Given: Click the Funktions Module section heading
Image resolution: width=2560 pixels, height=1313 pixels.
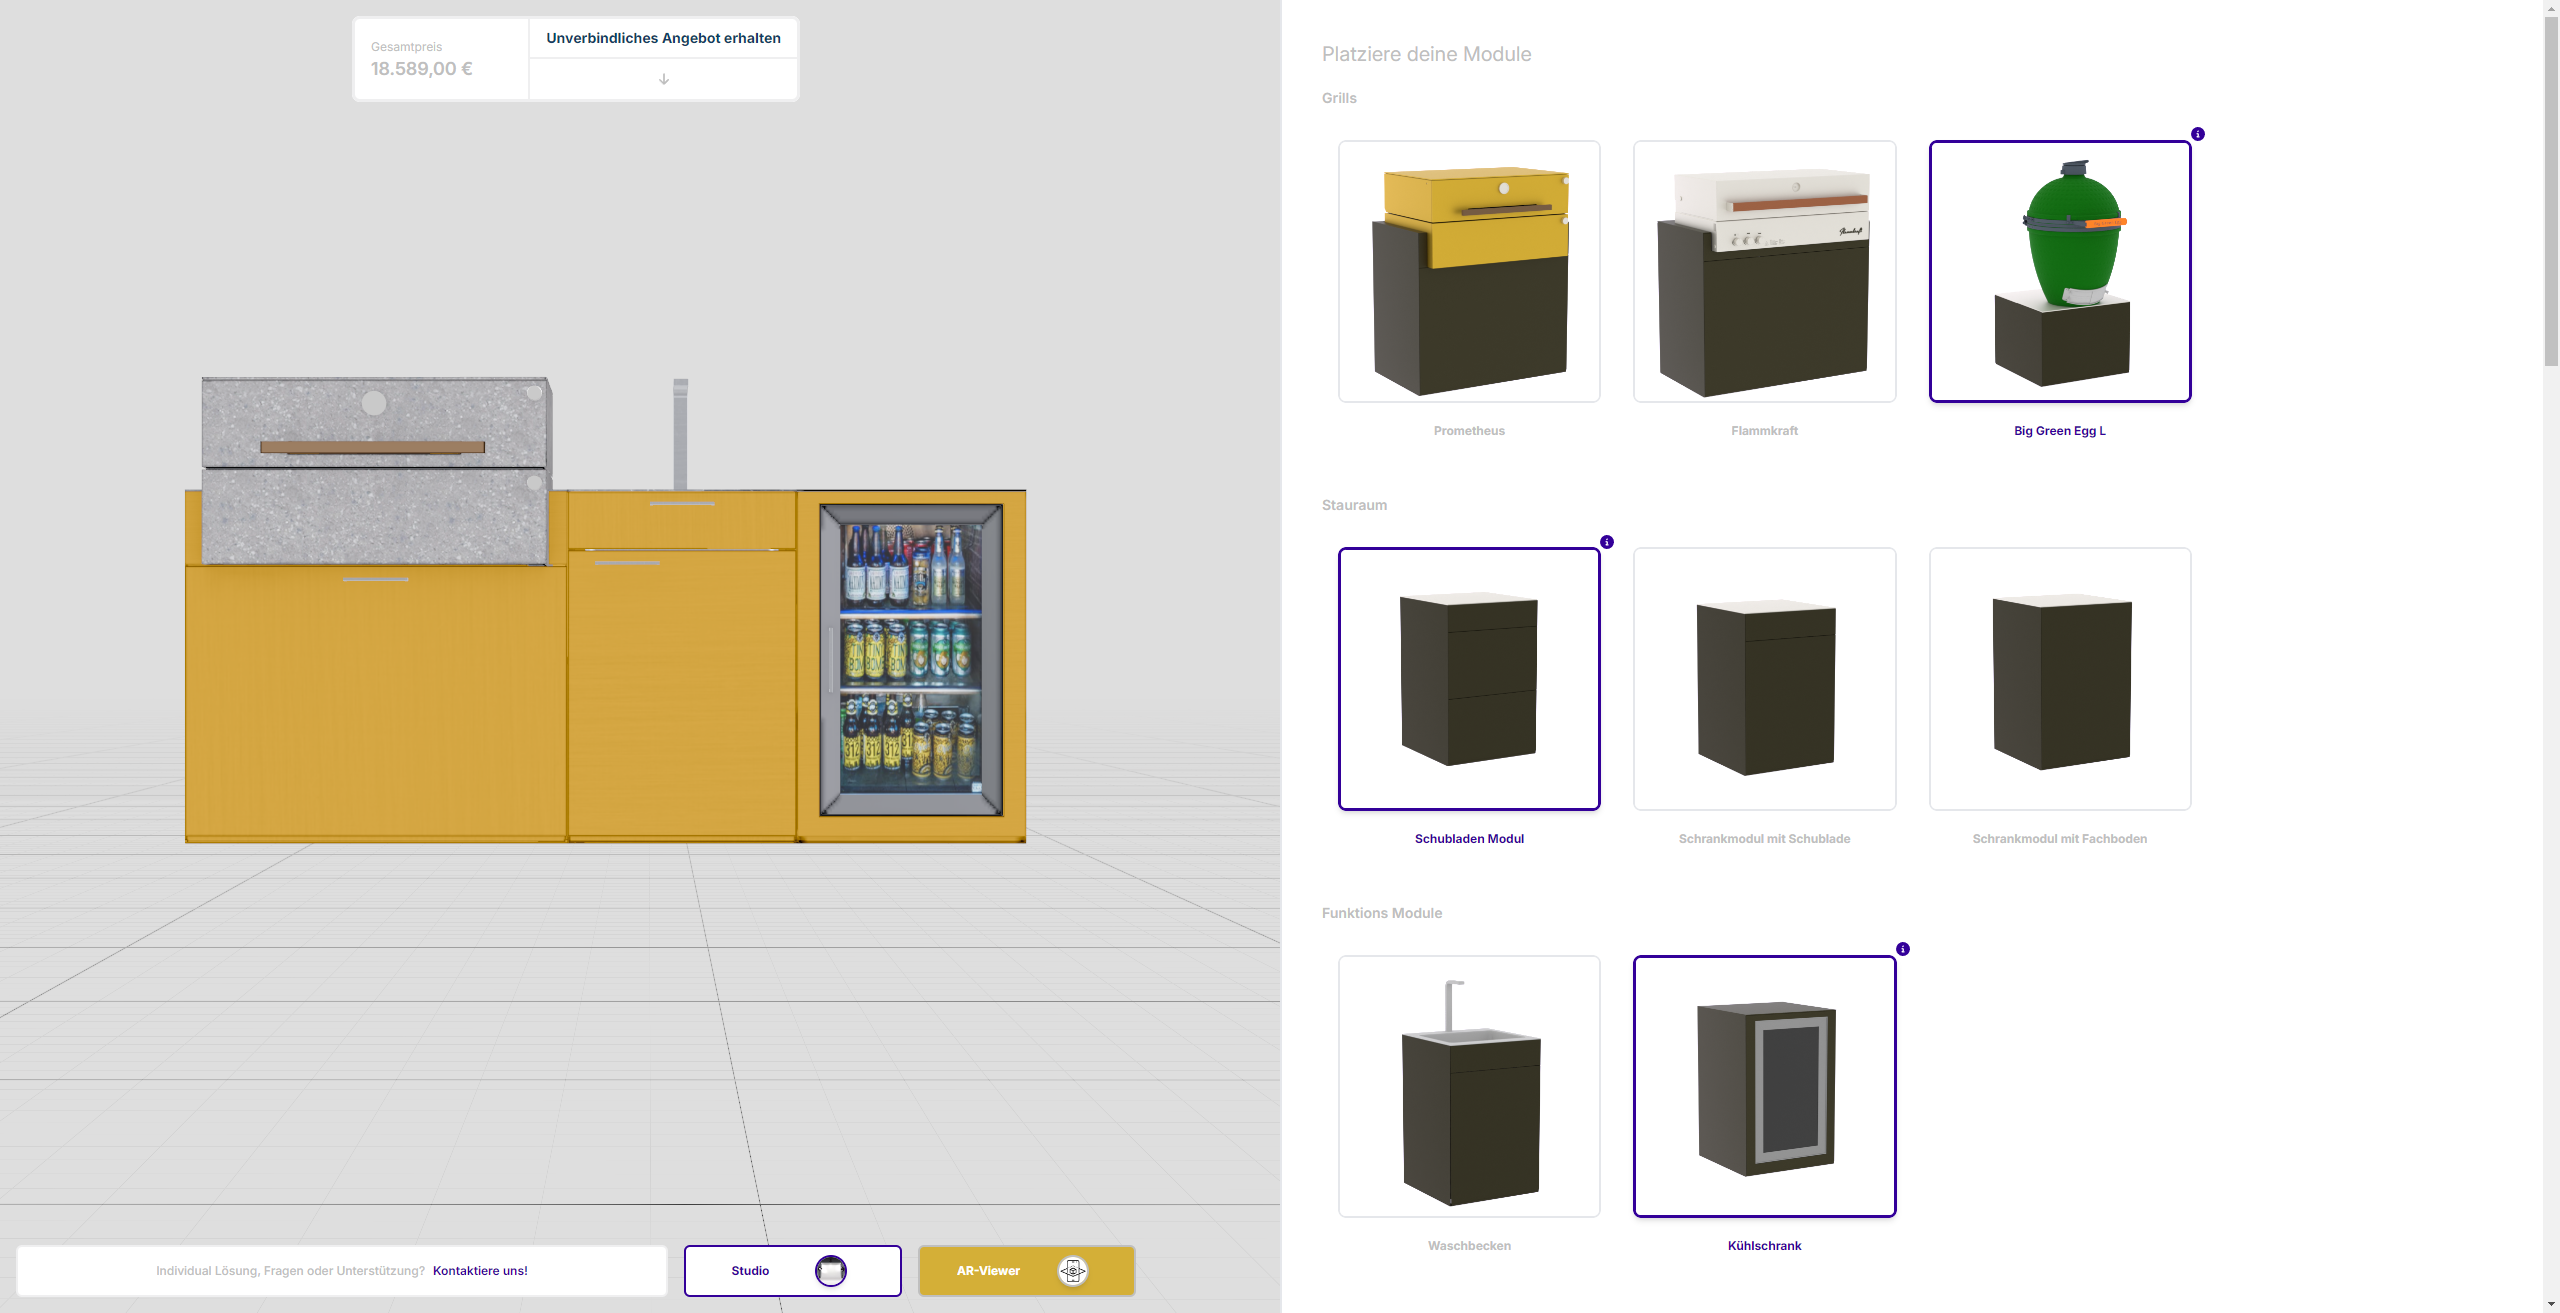Looking at the screenshot, I should tap(1381, 913).
